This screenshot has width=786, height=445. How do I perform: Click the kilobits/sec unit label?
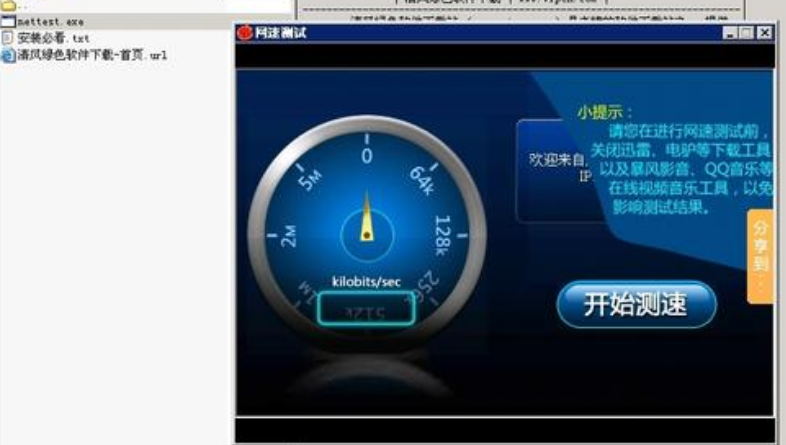point(366,282)
